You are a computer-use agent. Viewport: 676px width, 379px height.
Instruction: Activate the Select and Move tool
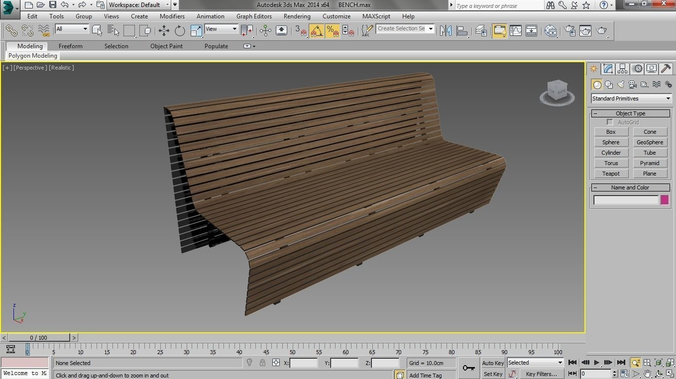click(x=164, y=31)
